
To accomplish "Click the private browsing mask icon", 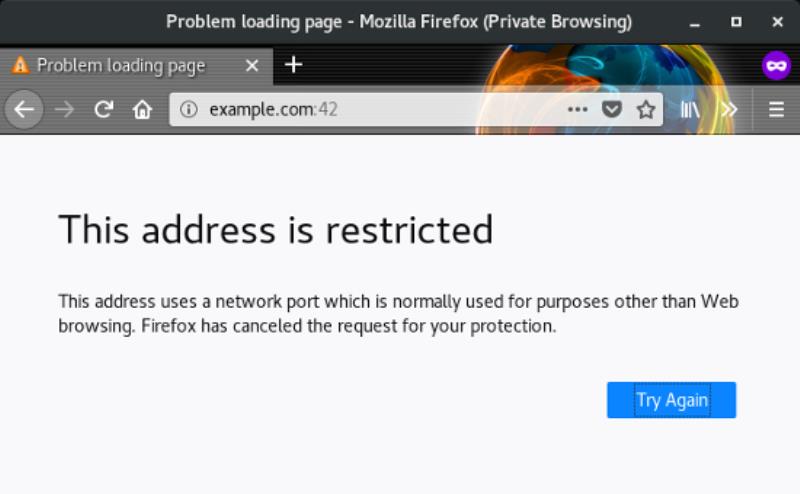I will tap(776, 65).
